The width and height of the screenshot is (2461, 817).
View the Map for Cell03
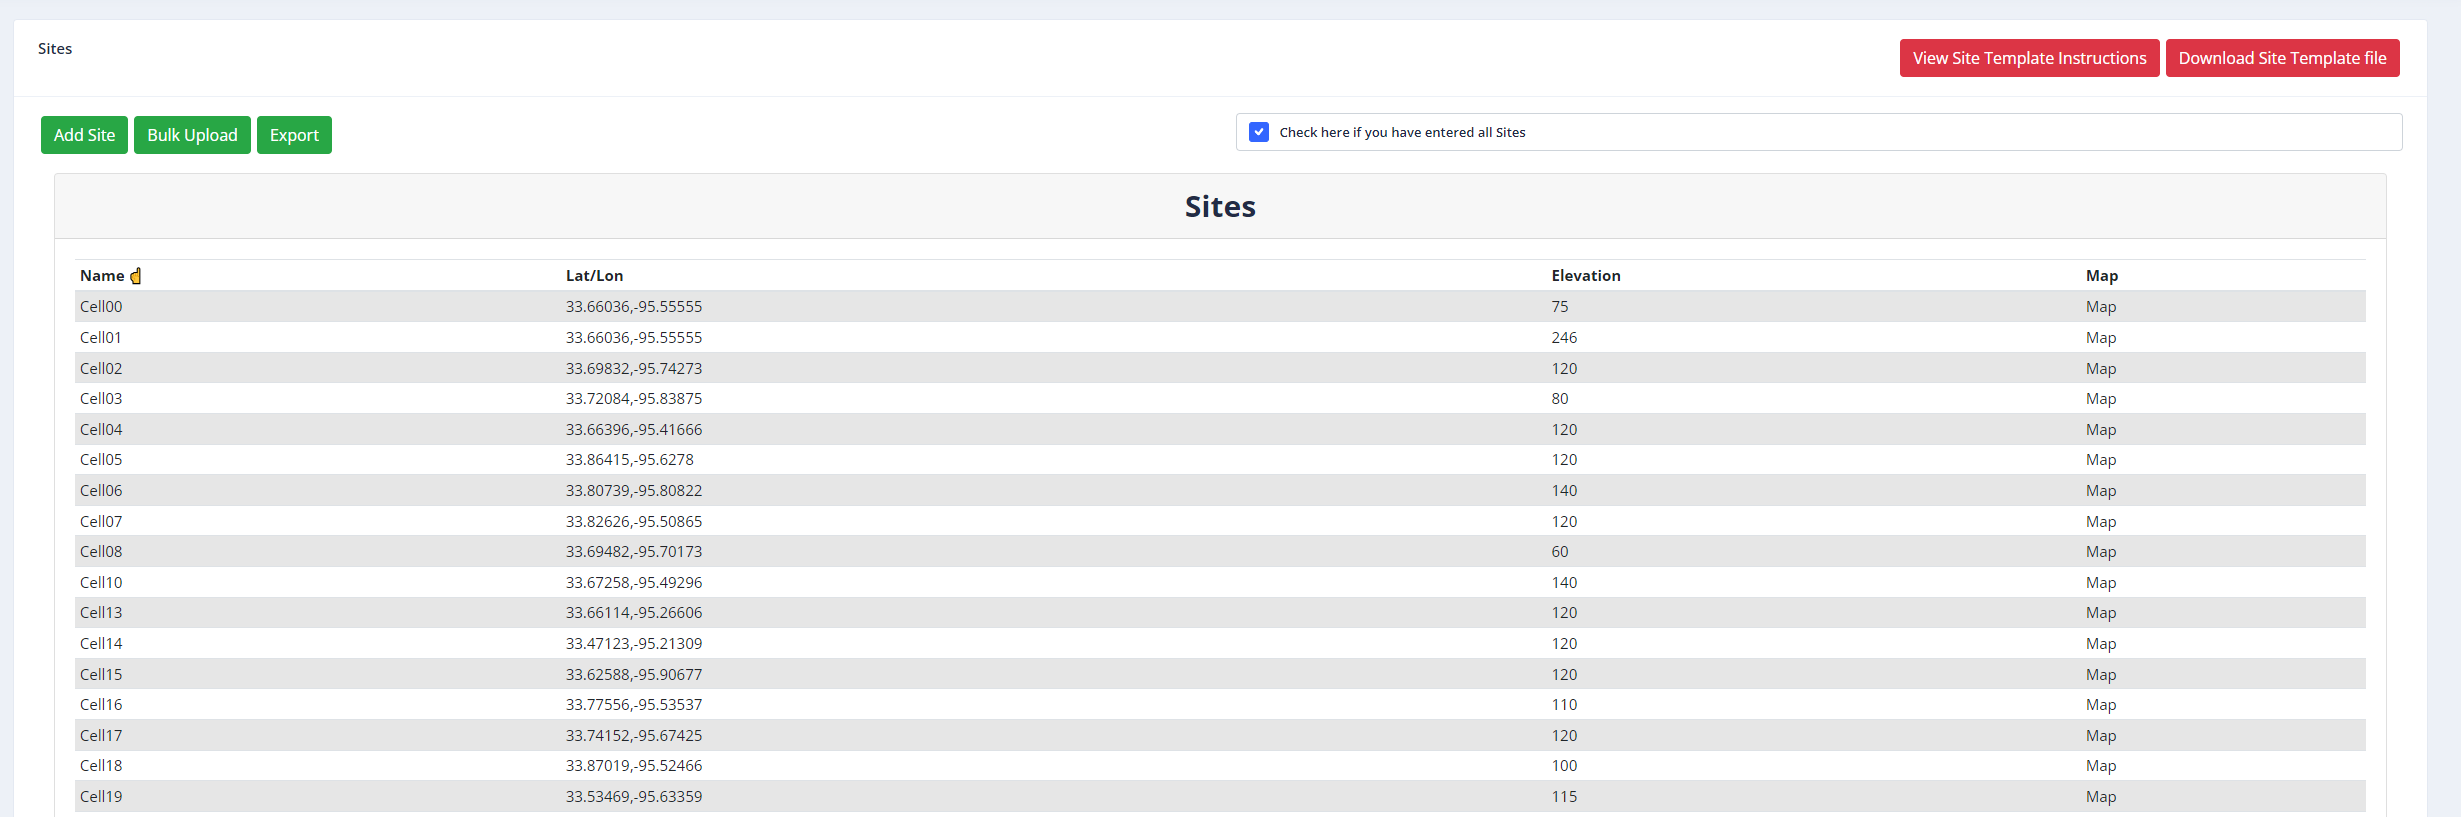coord(2101,399)
